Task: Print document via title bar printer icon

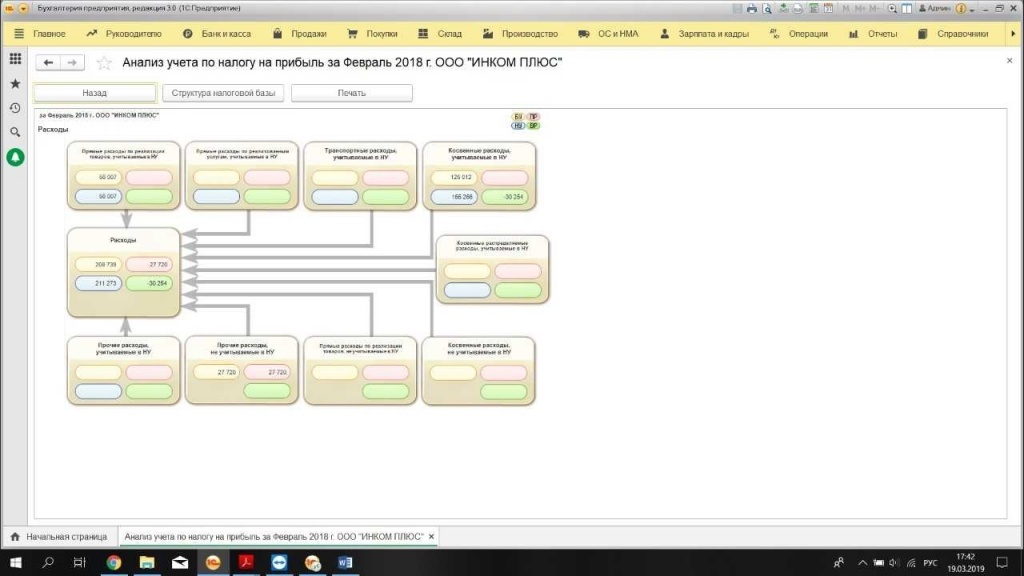Action: [752, 8]
